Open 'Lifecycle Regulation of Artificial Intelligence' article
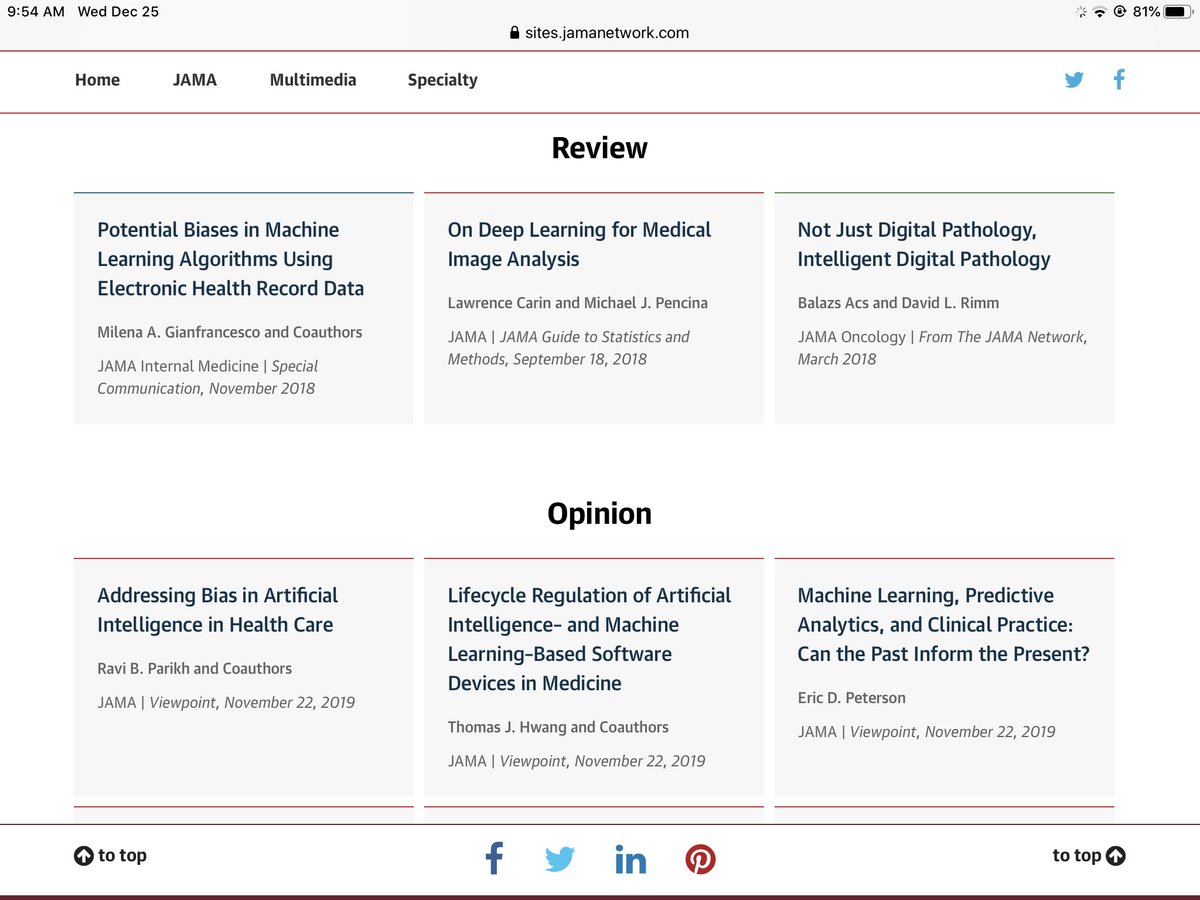Screen dimensions: 1200x900 [589, 639]
